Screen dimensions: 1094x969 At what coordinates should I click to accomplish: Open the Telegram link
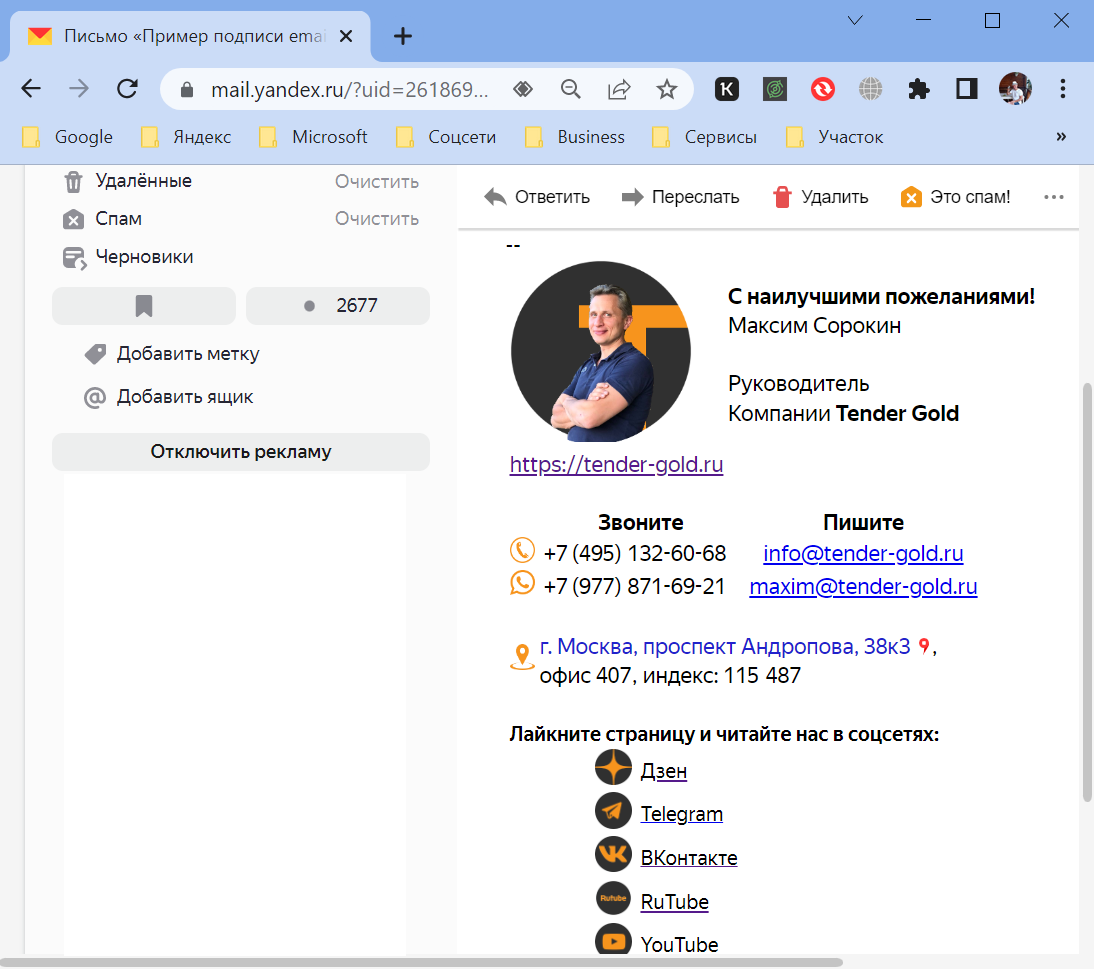(x=682, y=814)
